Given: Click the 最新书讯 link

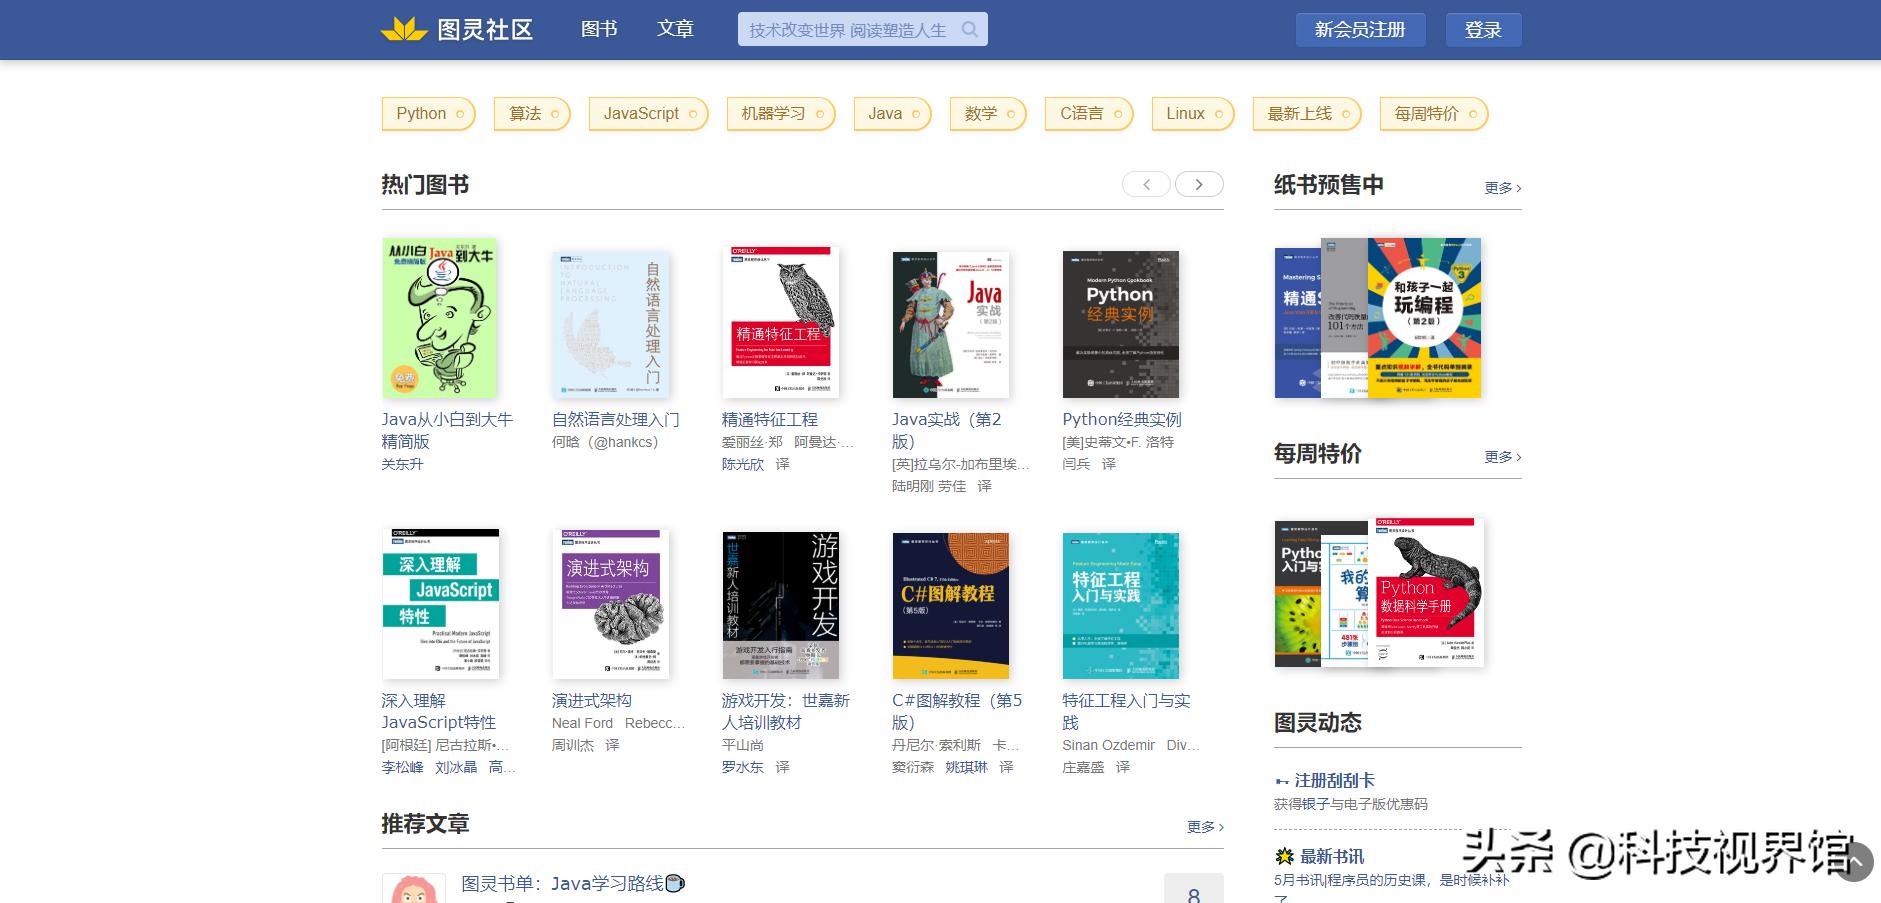Looking at the screenshot, I should [1332, 856].
